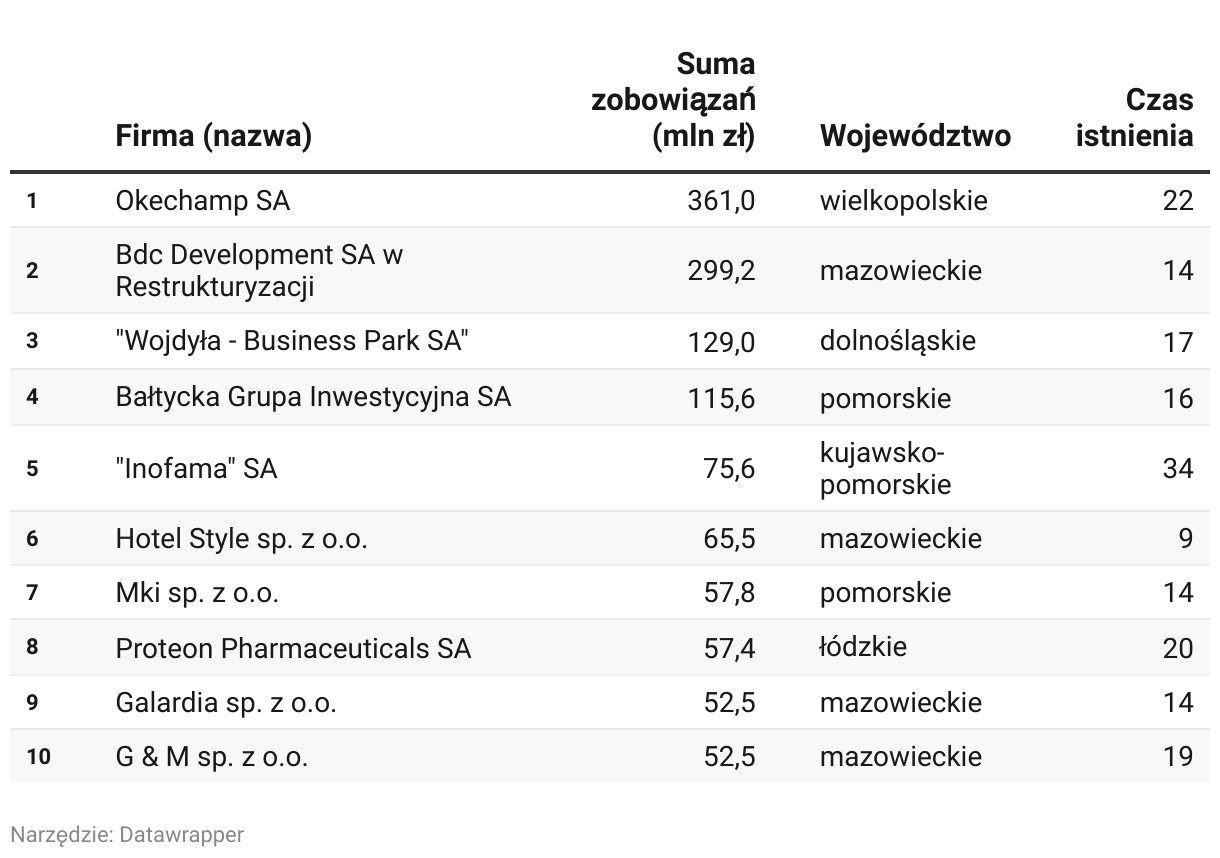Click the "Inofama" SA company name
The width and height of the screenshot is (1220, 858).
pyautogui.click(x=196, y=468)
